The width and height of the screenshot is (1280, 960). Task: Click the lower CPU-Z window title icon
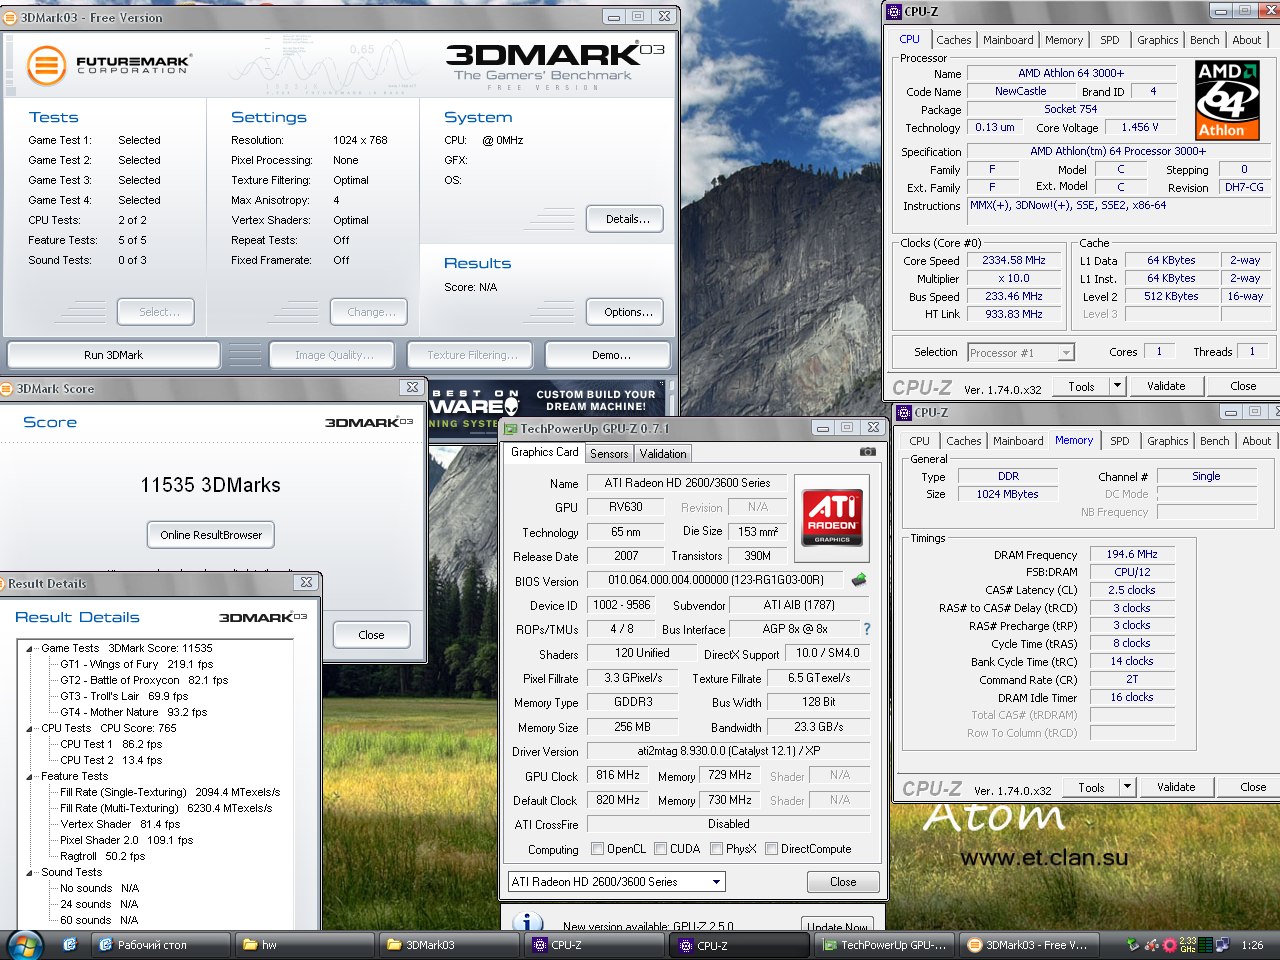pyautogui.click(x=904, y=412)
